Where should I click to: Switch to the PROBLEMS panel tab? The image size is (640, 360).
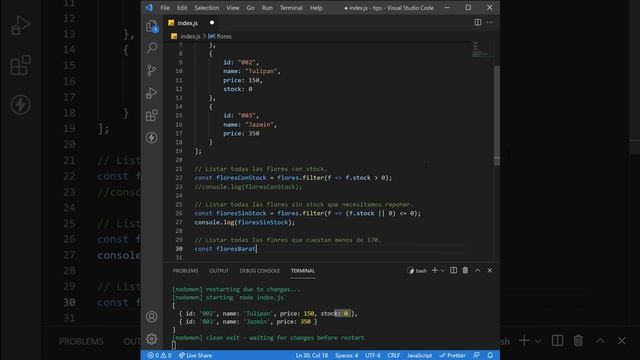[x=185, y=271]
